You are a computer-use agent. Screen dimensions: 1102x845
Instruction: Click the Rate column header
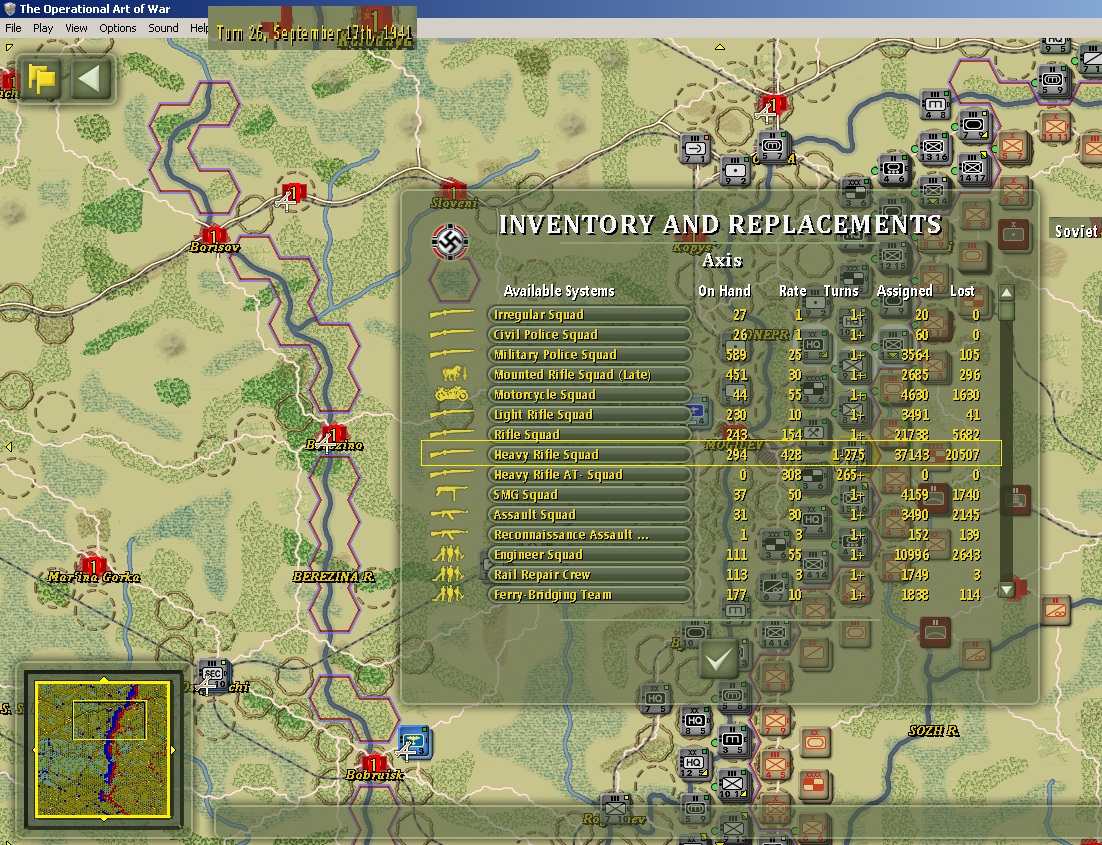[792, 291]
